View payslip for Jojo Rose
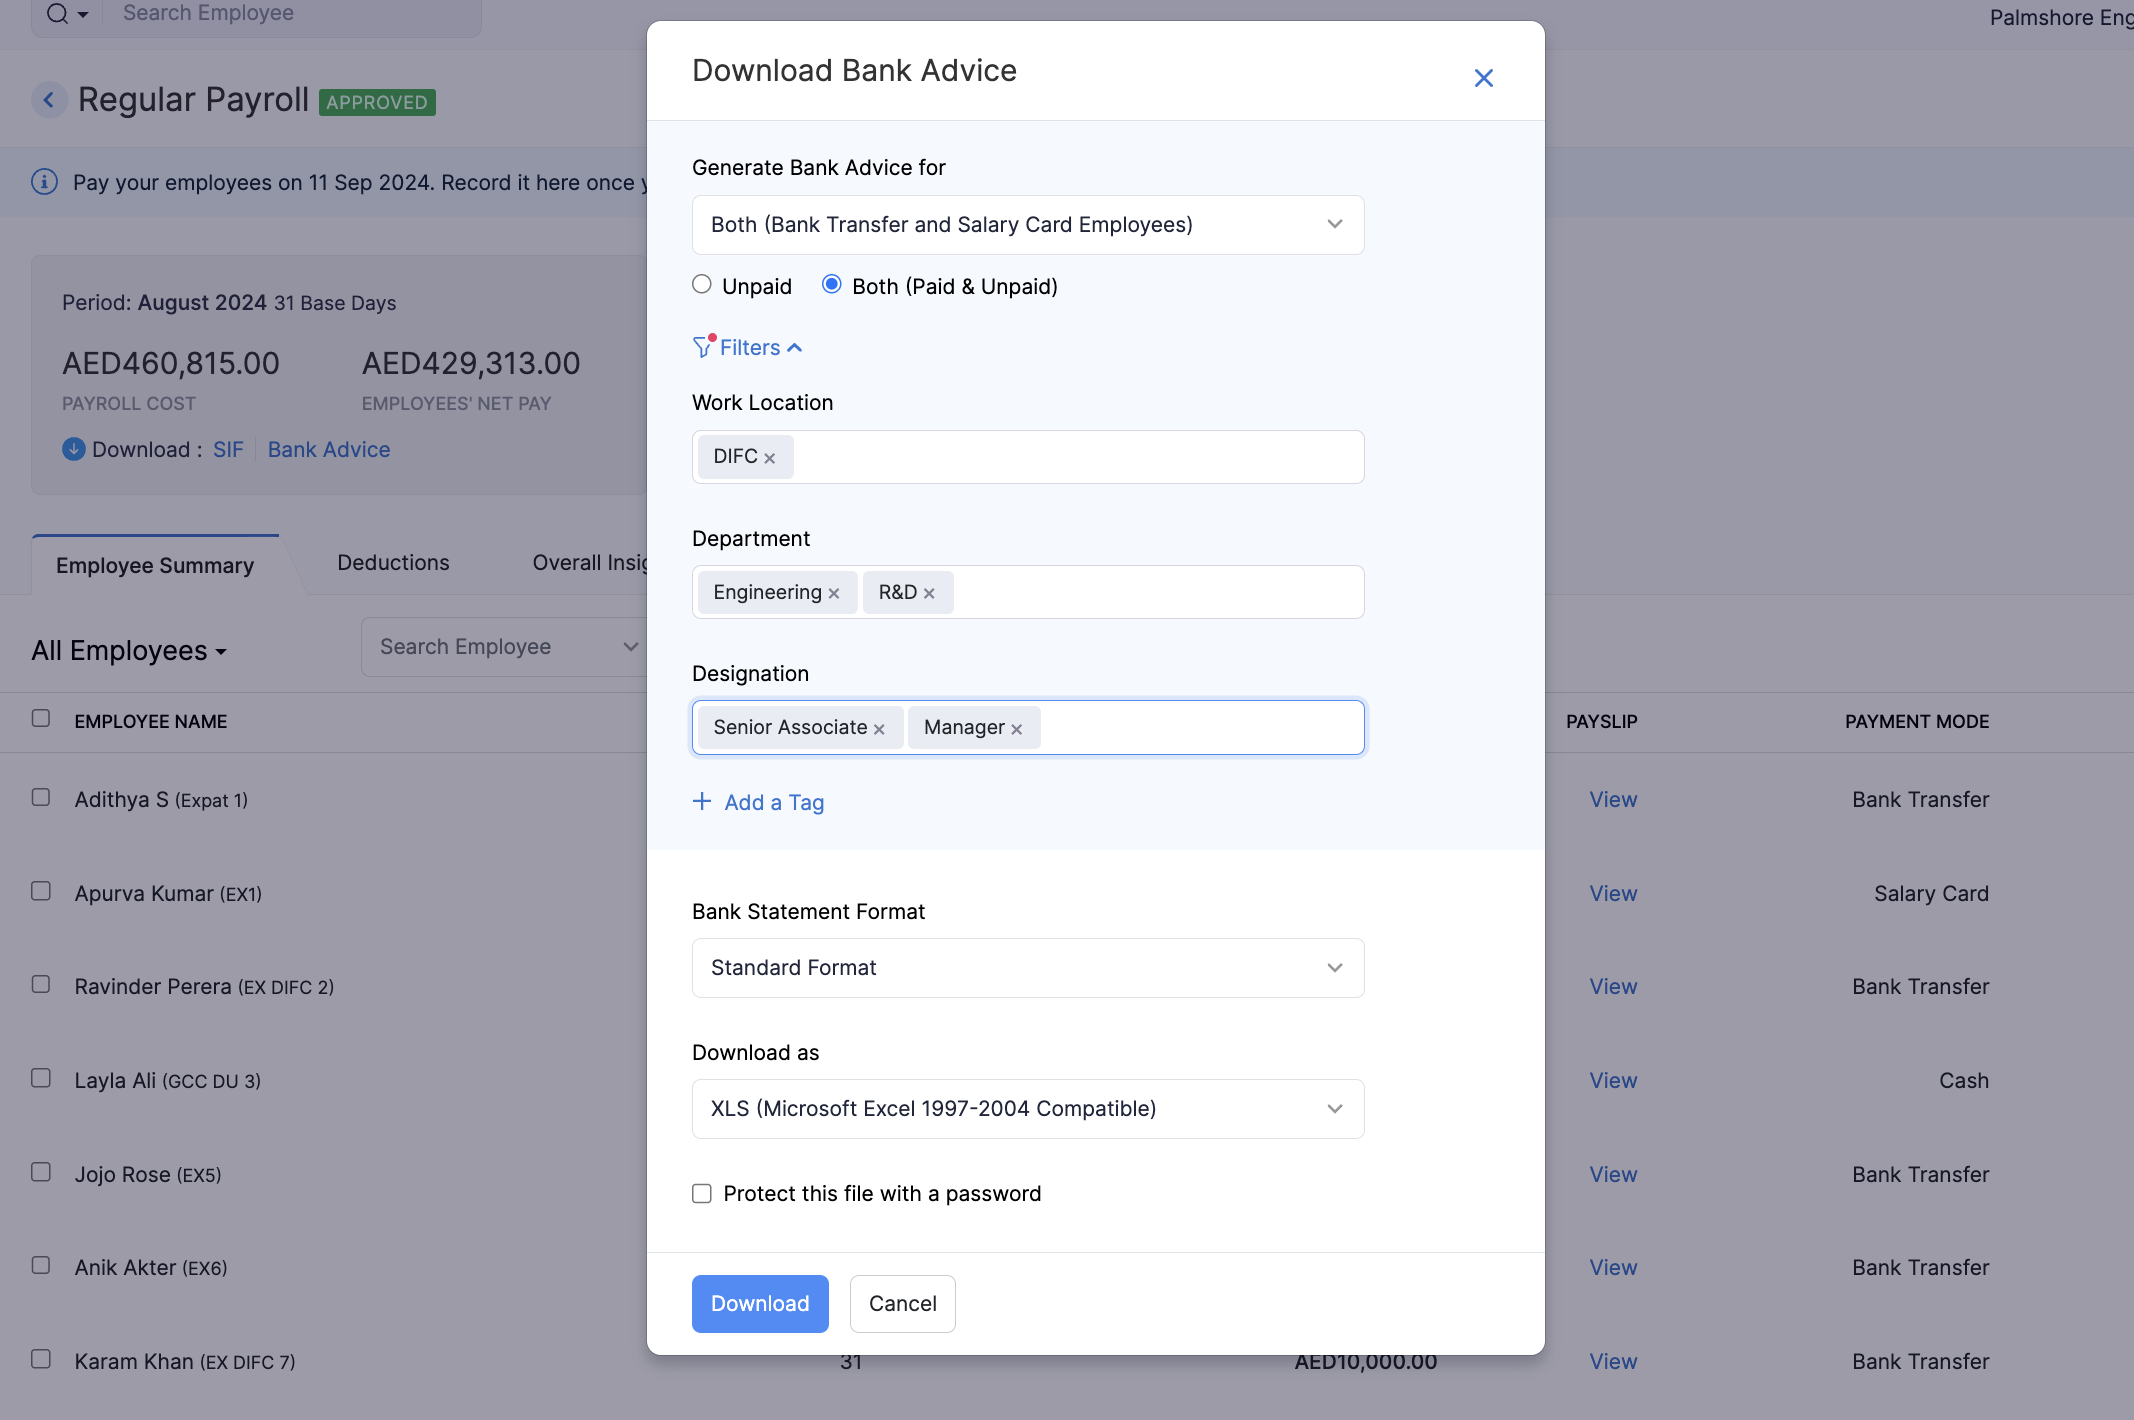 [1613, 1174]
